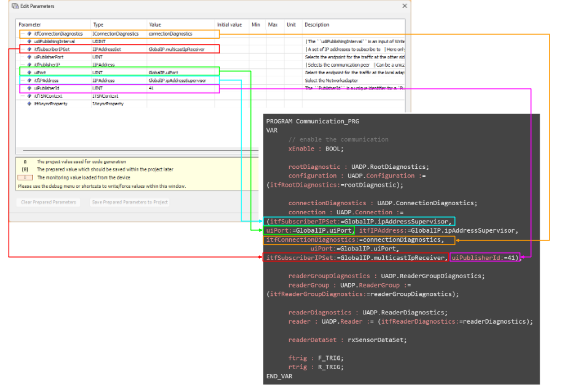Click the parameter icon beside udiPublishingInterval
This screenshot has height=392, width=567.
tap(30, 42)
